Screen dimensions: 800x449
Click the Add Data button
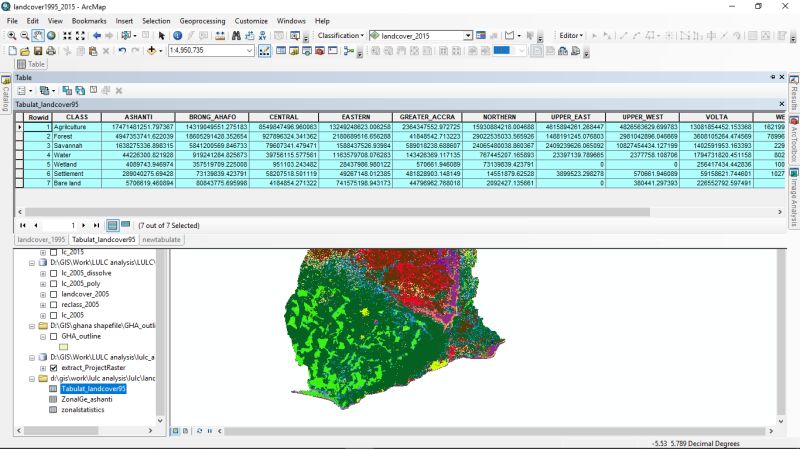tap(152, 51)
